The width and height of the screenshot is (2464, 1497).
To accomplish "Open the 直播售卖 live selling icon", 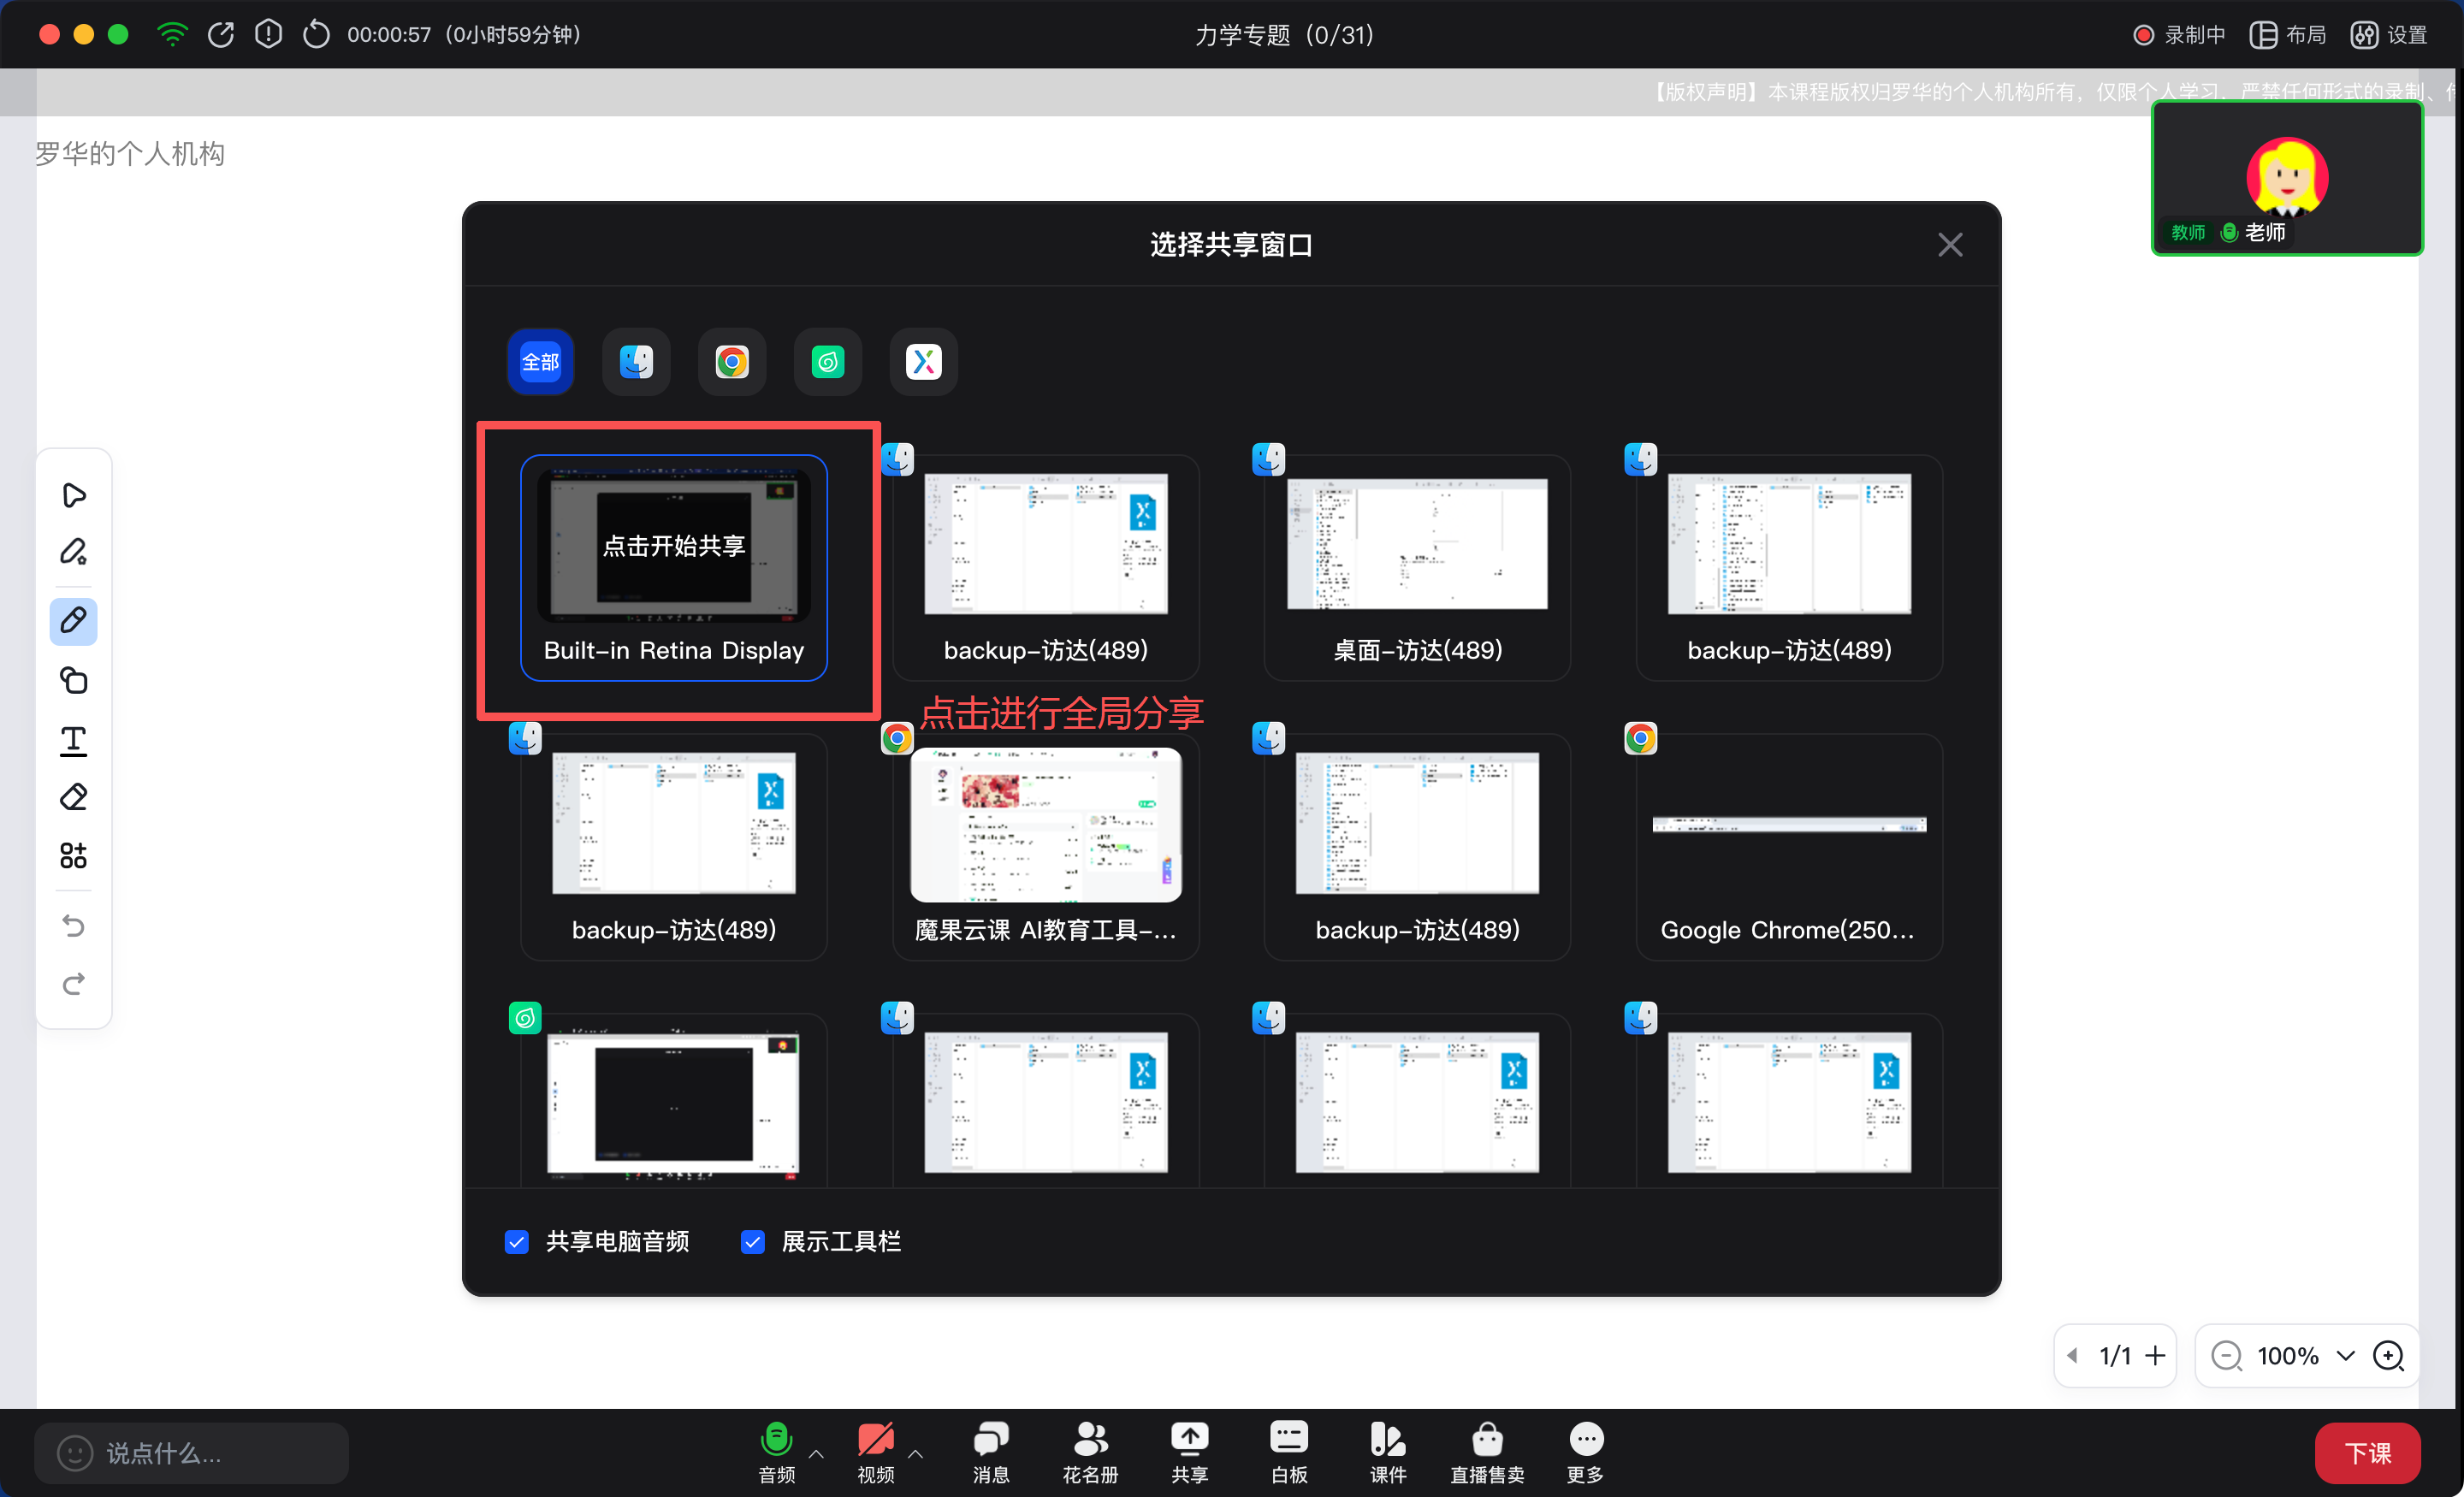I will pyautogui.click(x=1486, y=1451).
